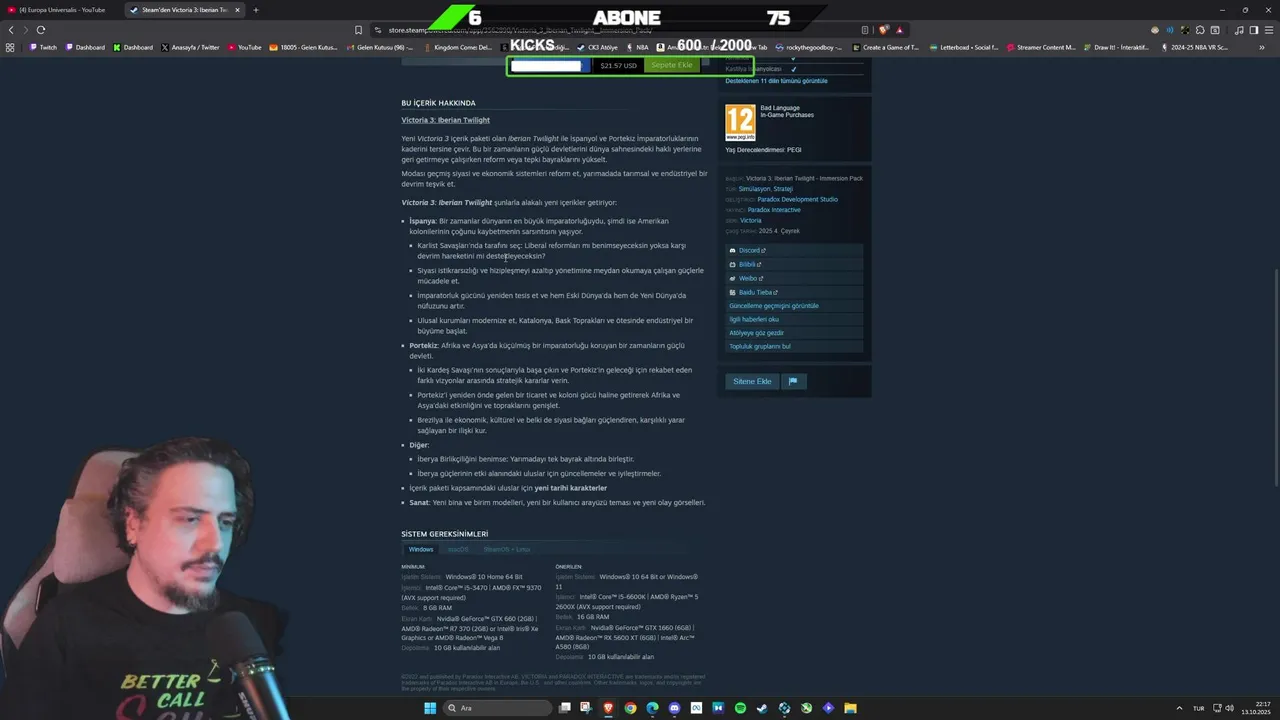Open Paradox Interactive publisher link
Screen dimensions: 1280x720
point(774,210)
